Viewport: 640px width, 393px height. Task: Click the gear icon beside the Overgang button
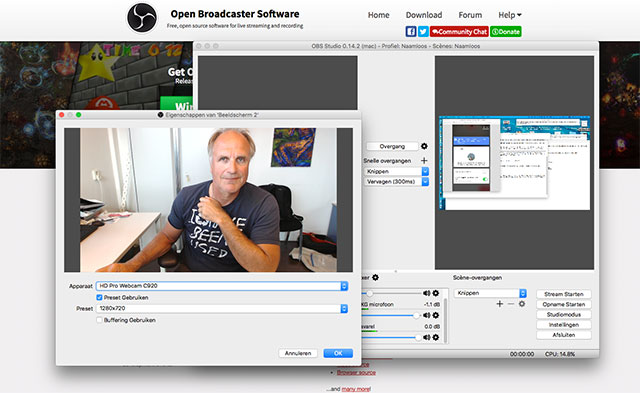click(x=424, y=146)
